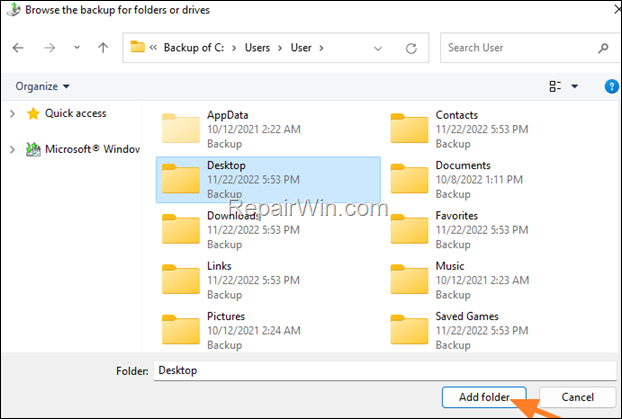Click the 'Documents' folder name
The height and width of the screenshot is (419, 622).
click(463, 165)
